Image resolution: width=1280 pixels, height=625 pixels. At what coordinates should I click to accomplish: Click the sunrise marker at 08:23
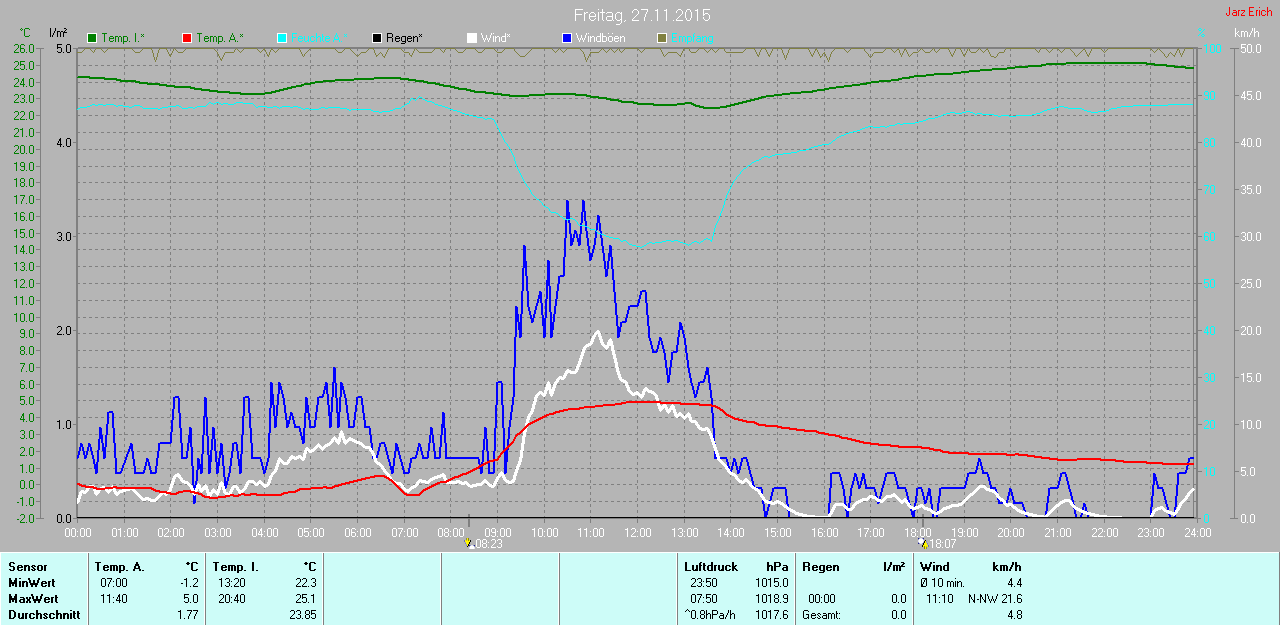[x=470, y=545]
